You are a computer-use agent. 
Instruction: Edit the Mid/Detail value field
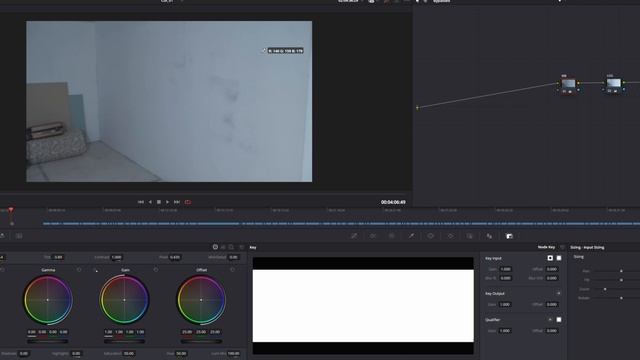click(233, 257)
